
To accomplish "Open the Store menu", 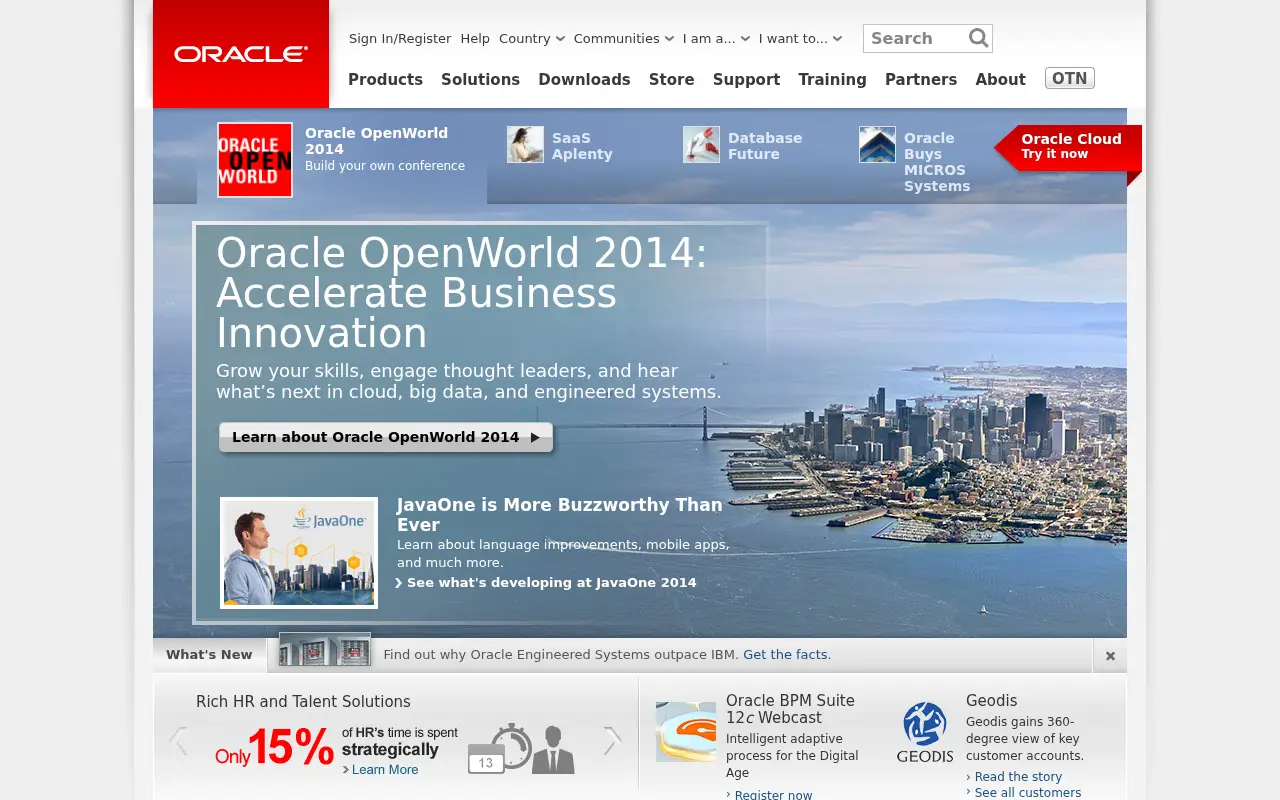I will coord(671,79).
